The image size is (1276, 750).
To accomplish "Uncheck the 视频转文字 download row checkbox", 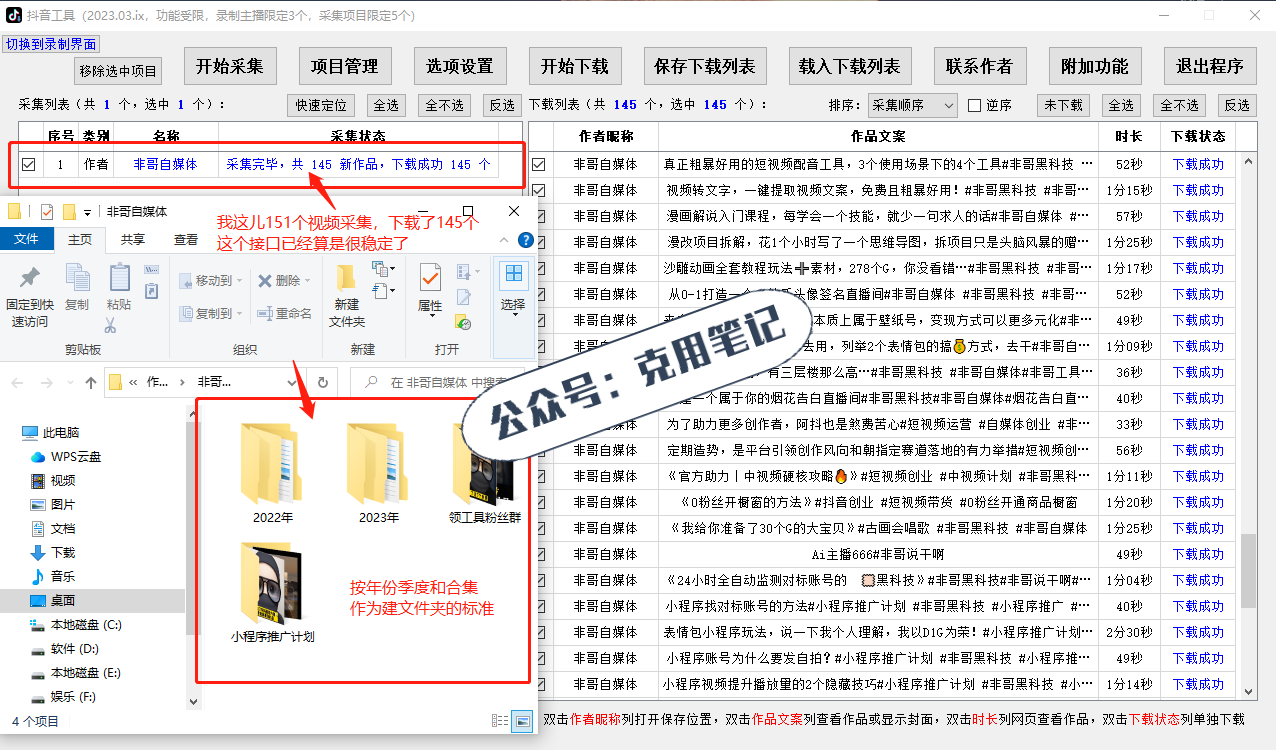I will [x=539, y=190].
